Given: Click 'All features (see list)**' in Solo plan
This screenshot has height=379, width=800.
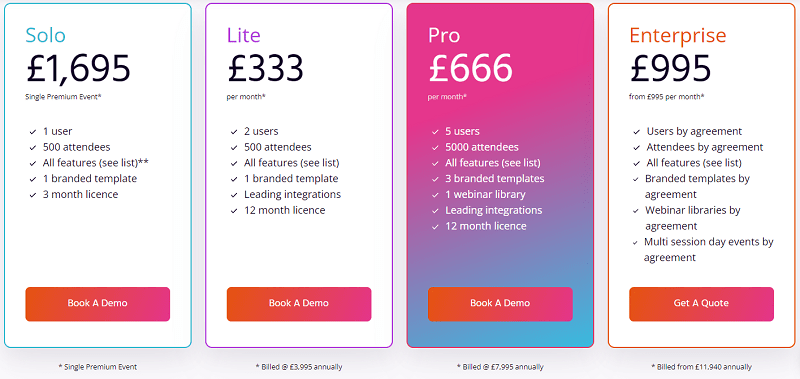Looking at the screenshot, I should 96,163.
